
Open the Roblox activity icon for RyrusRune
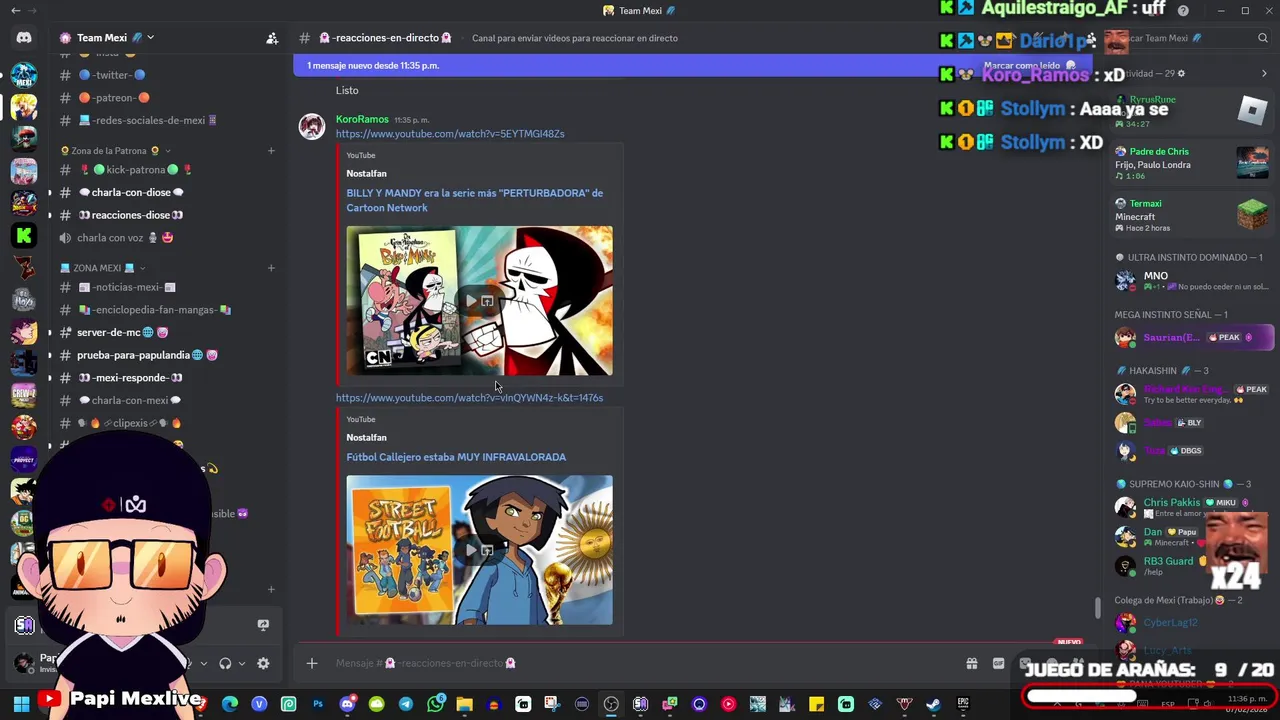point(1252,110)
